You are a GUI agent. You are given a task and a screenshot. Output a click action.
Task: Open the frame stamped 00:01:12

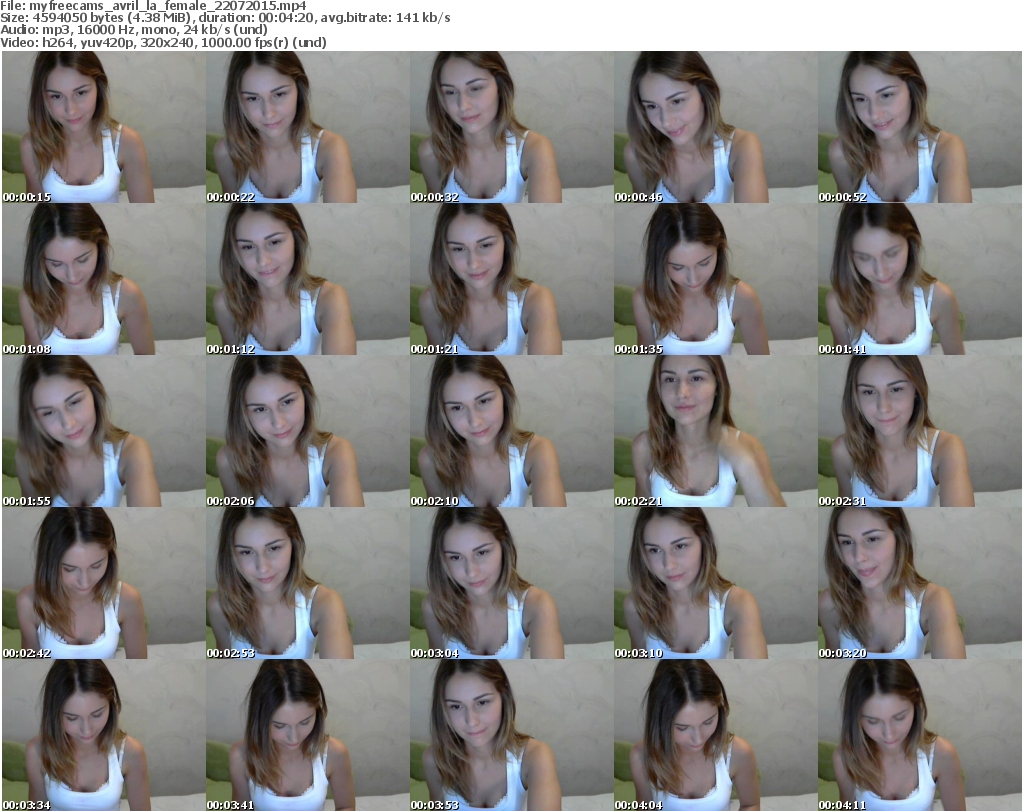pos(308,279)
